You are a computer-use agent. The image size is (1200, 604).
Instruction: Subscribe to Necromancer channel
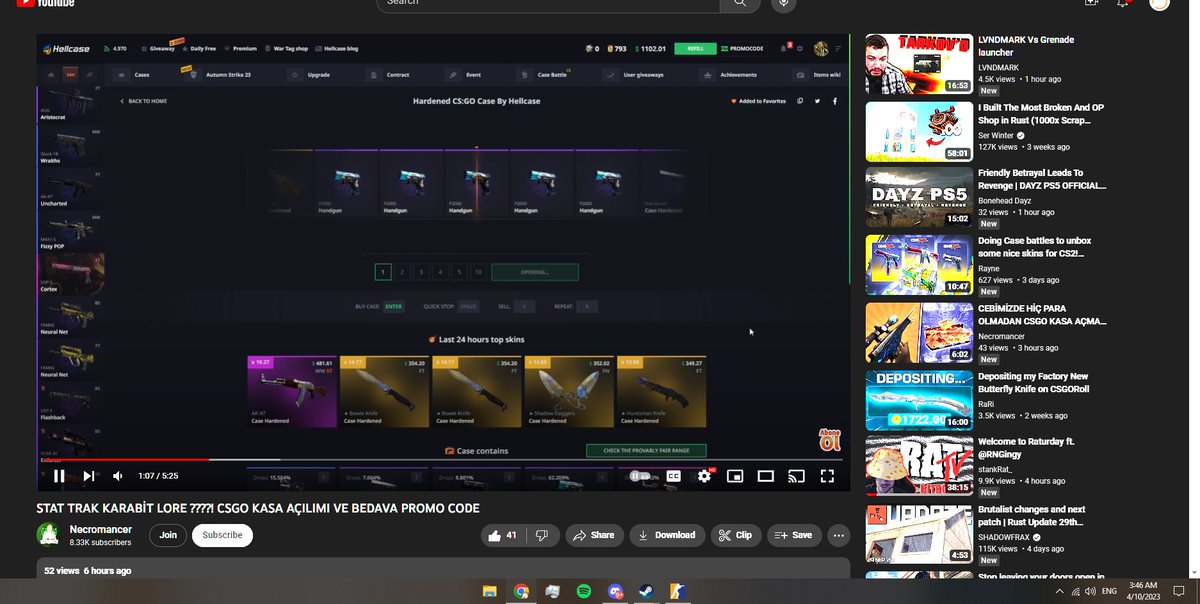coord(222,535)
